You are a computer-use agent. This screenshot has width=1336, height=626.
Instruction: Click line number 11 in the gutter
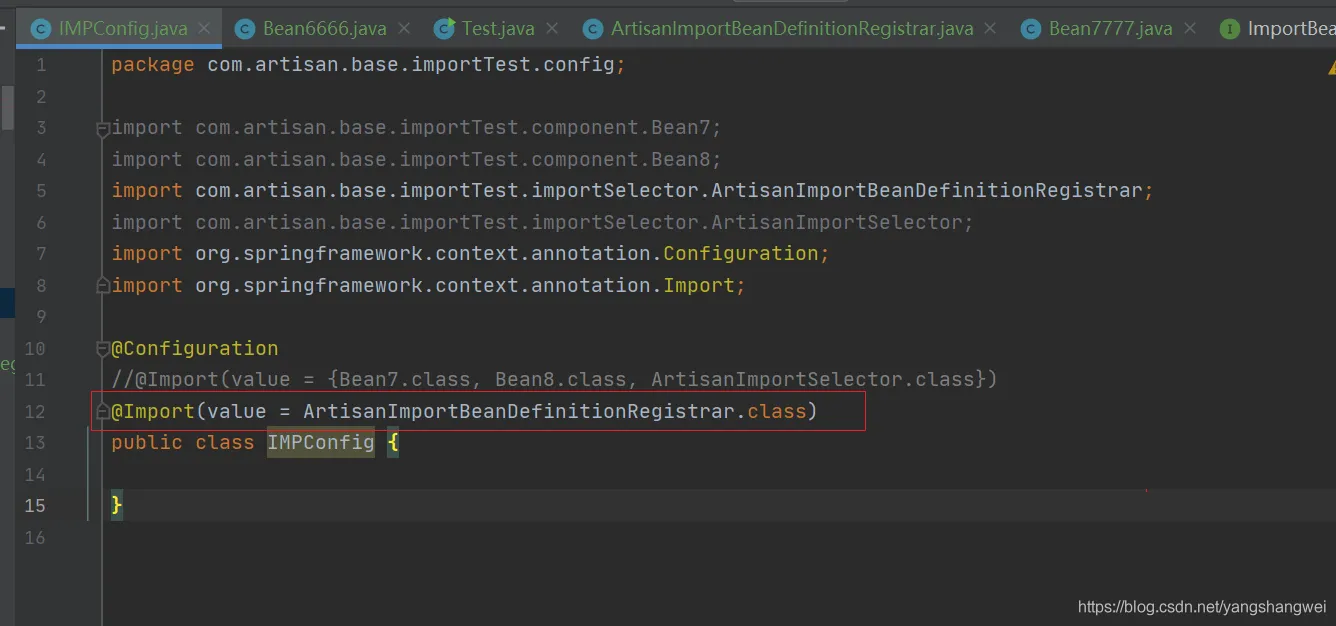click(x=35, y=380)
